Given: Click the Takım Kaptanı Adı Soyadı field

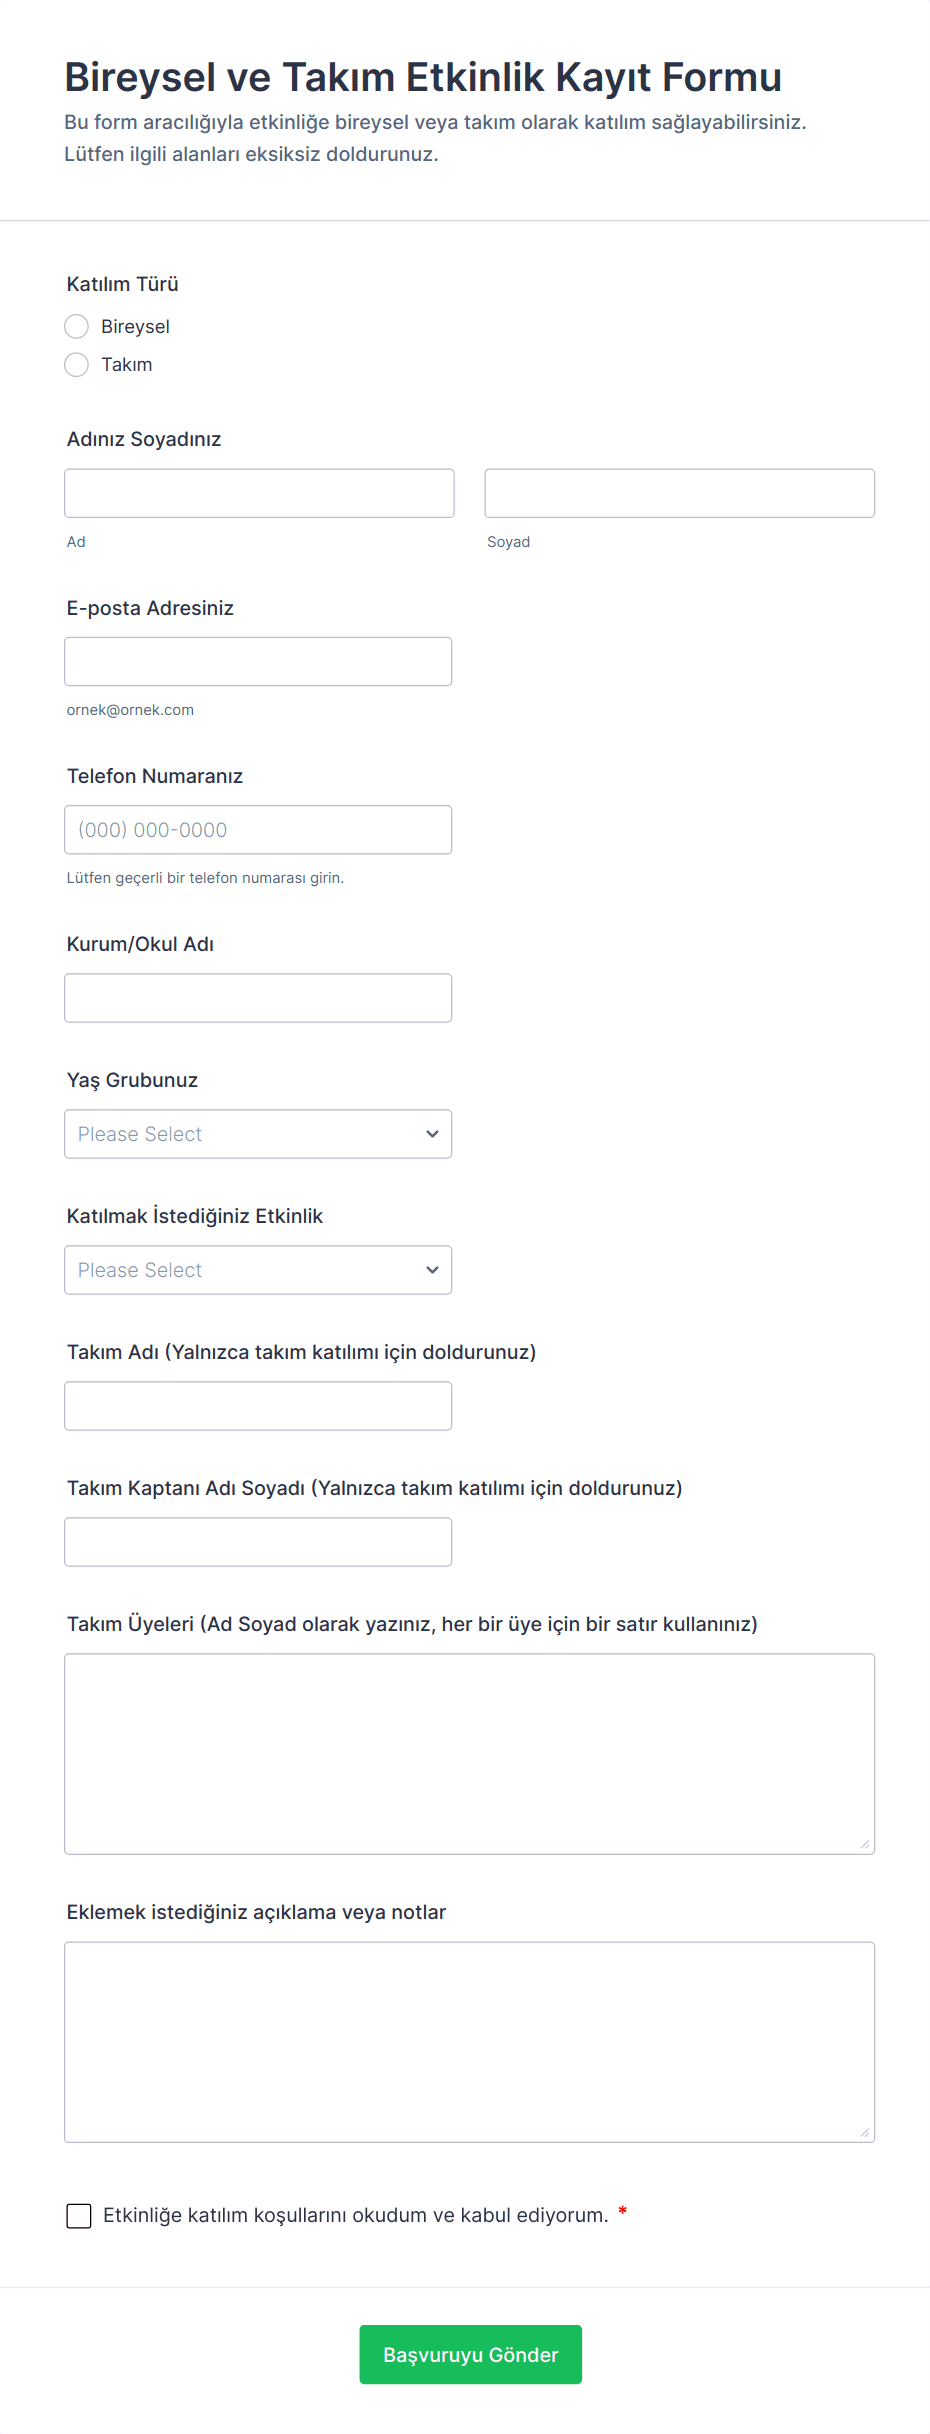Looking at the screenshot, I should [x=257, y=1542].
